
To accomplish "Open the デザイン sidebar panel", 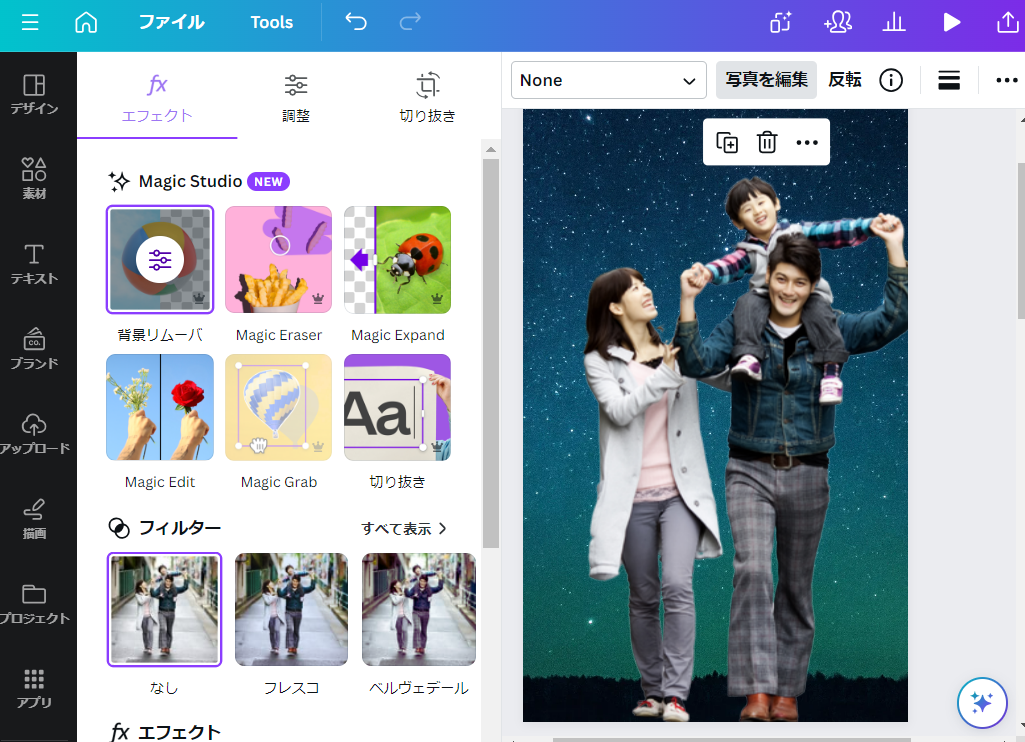I will (34, 95).
